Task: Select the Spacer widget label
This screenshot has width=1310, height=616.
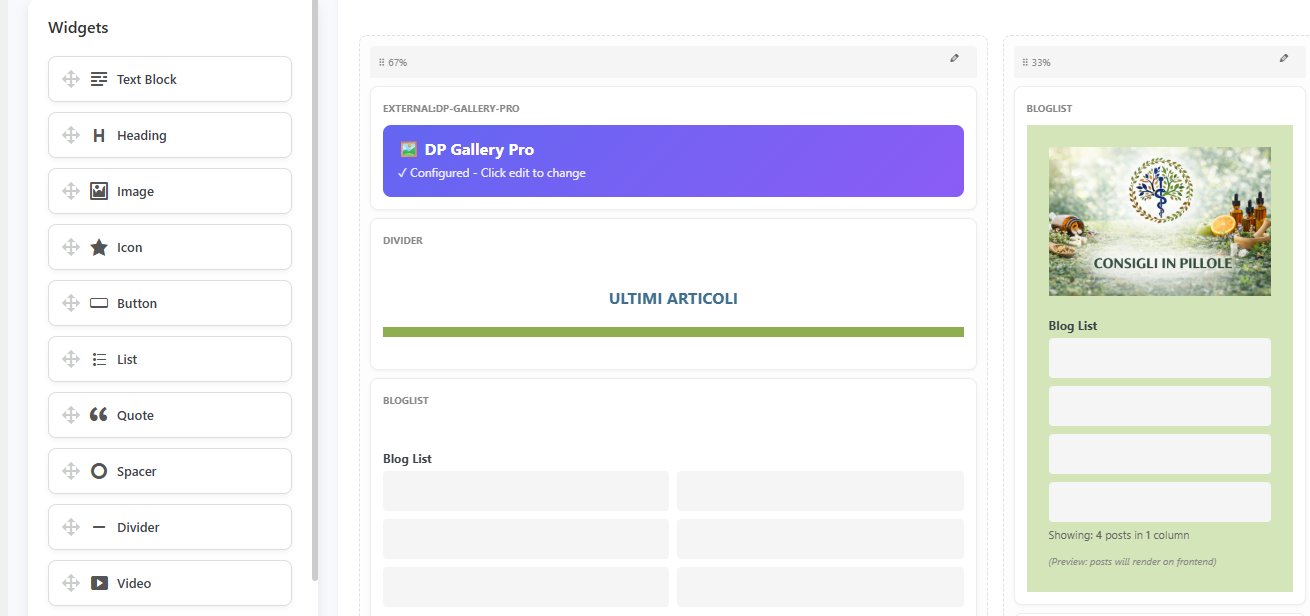Action: 137,471
